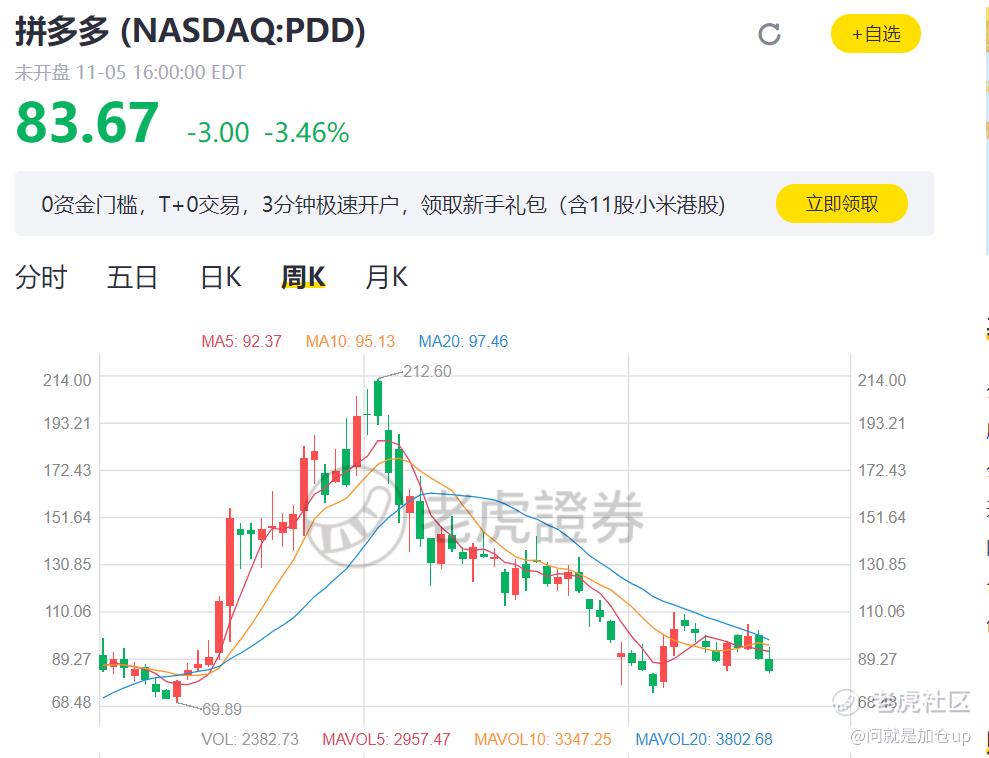Click the 未开盘 11-05 16:00:00 EDT status line

[130, 73]
